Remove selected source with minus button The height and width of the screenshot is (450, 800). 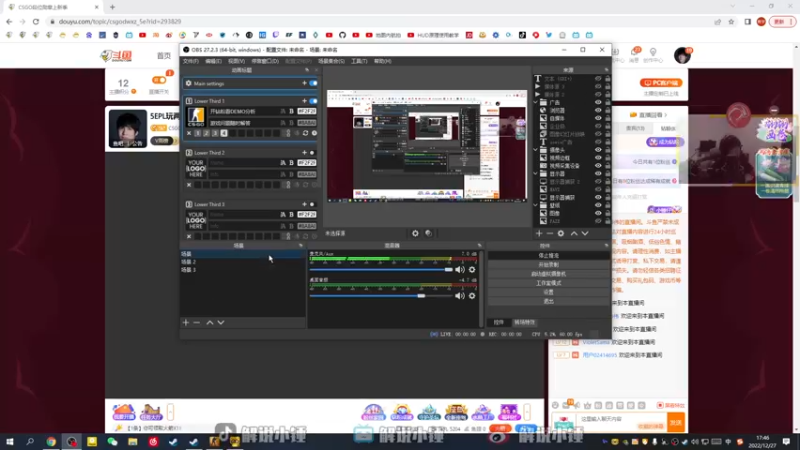click(549, 233)
